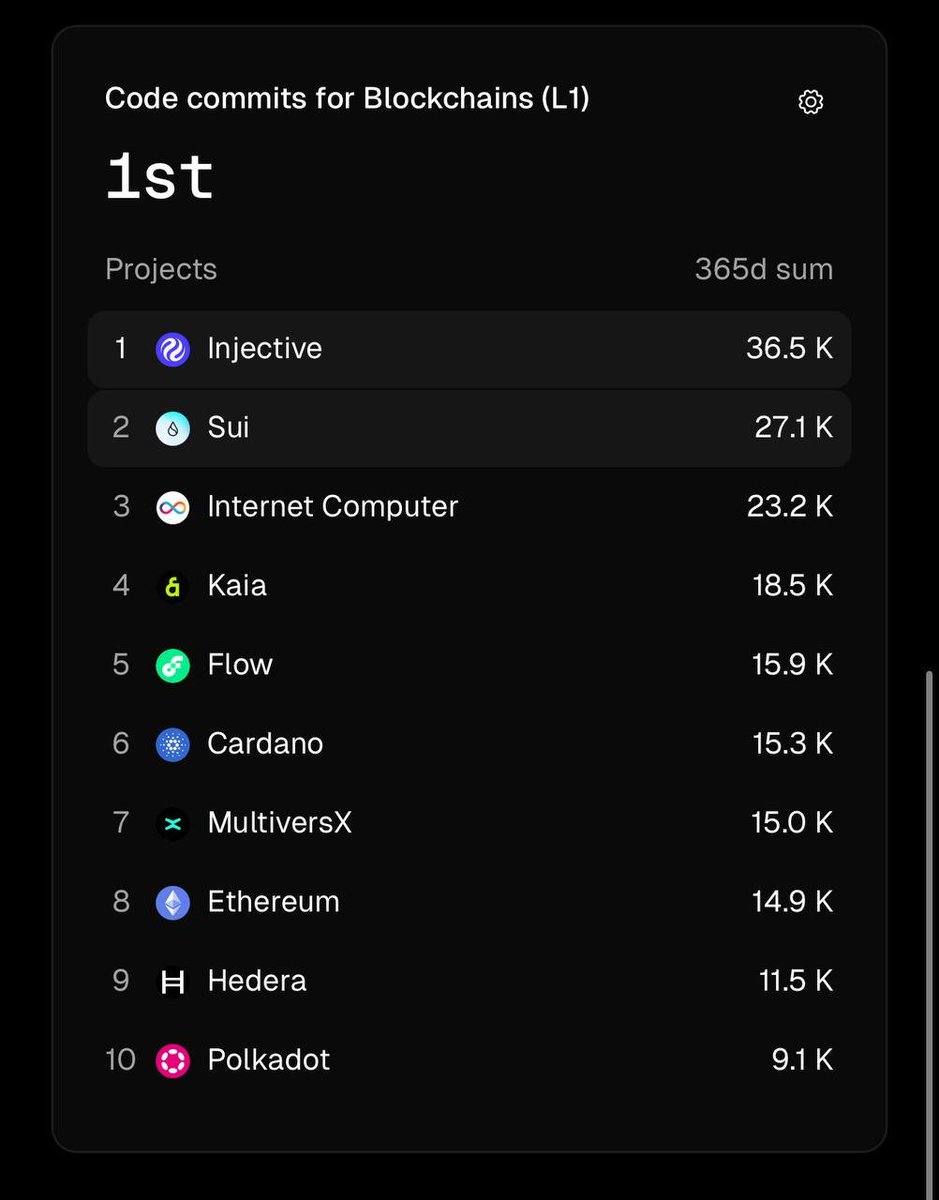
Task: Click the green Flow logo
Action: (173, 665)
